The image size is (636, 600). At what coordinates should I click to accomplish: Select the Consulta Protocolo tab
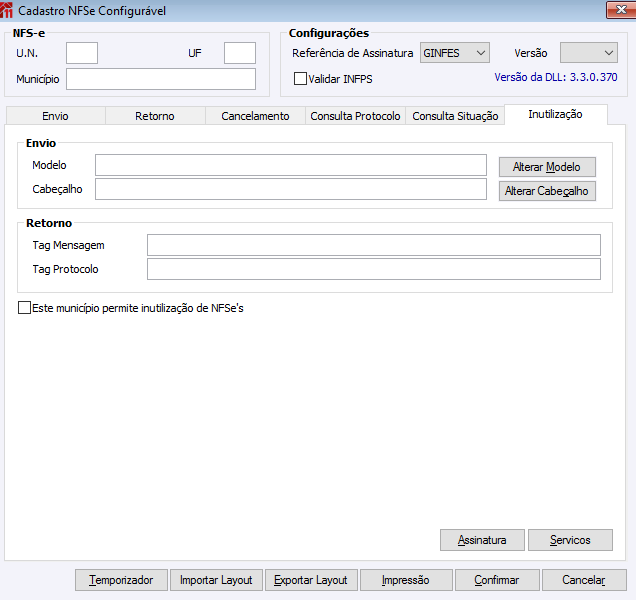point(355,116)
